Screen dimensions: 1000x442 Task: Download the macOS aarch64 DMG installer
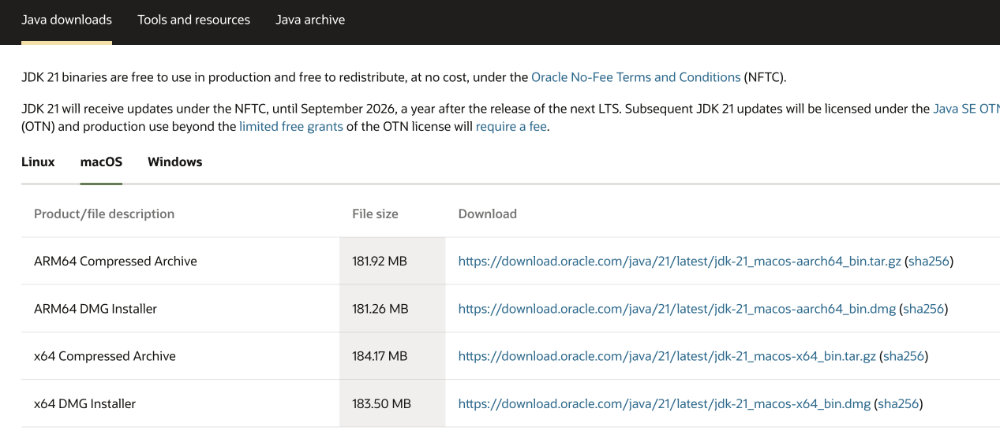tap(676, 309)
